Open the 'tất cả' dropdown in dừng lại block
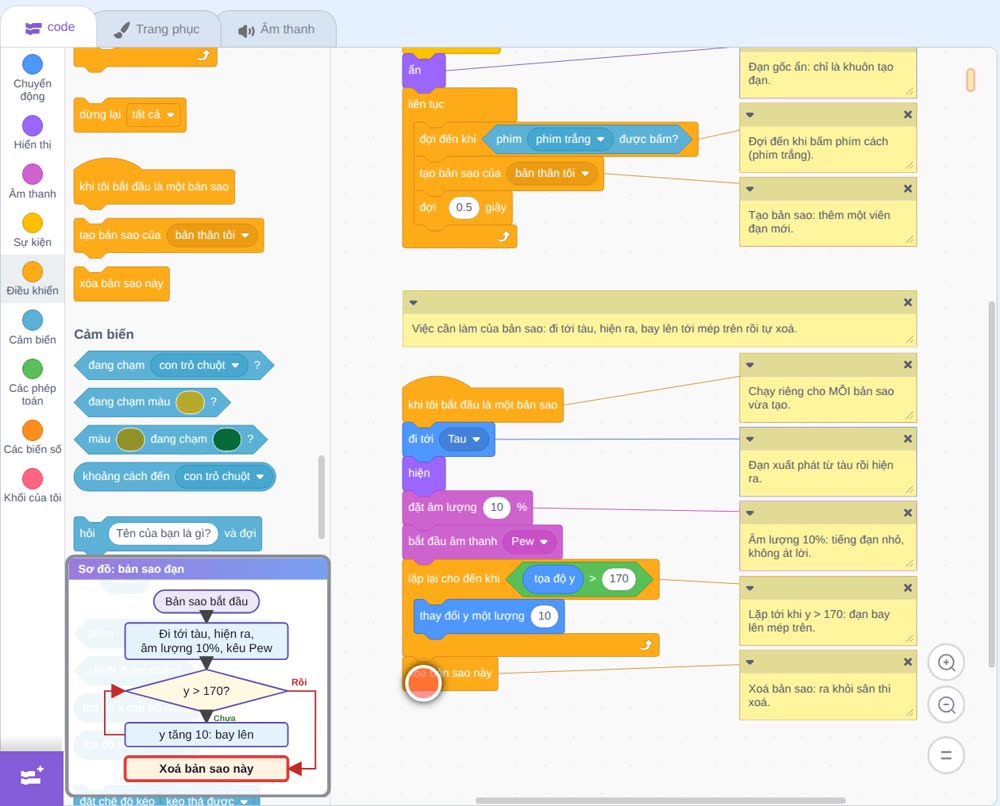 (153, 115)
